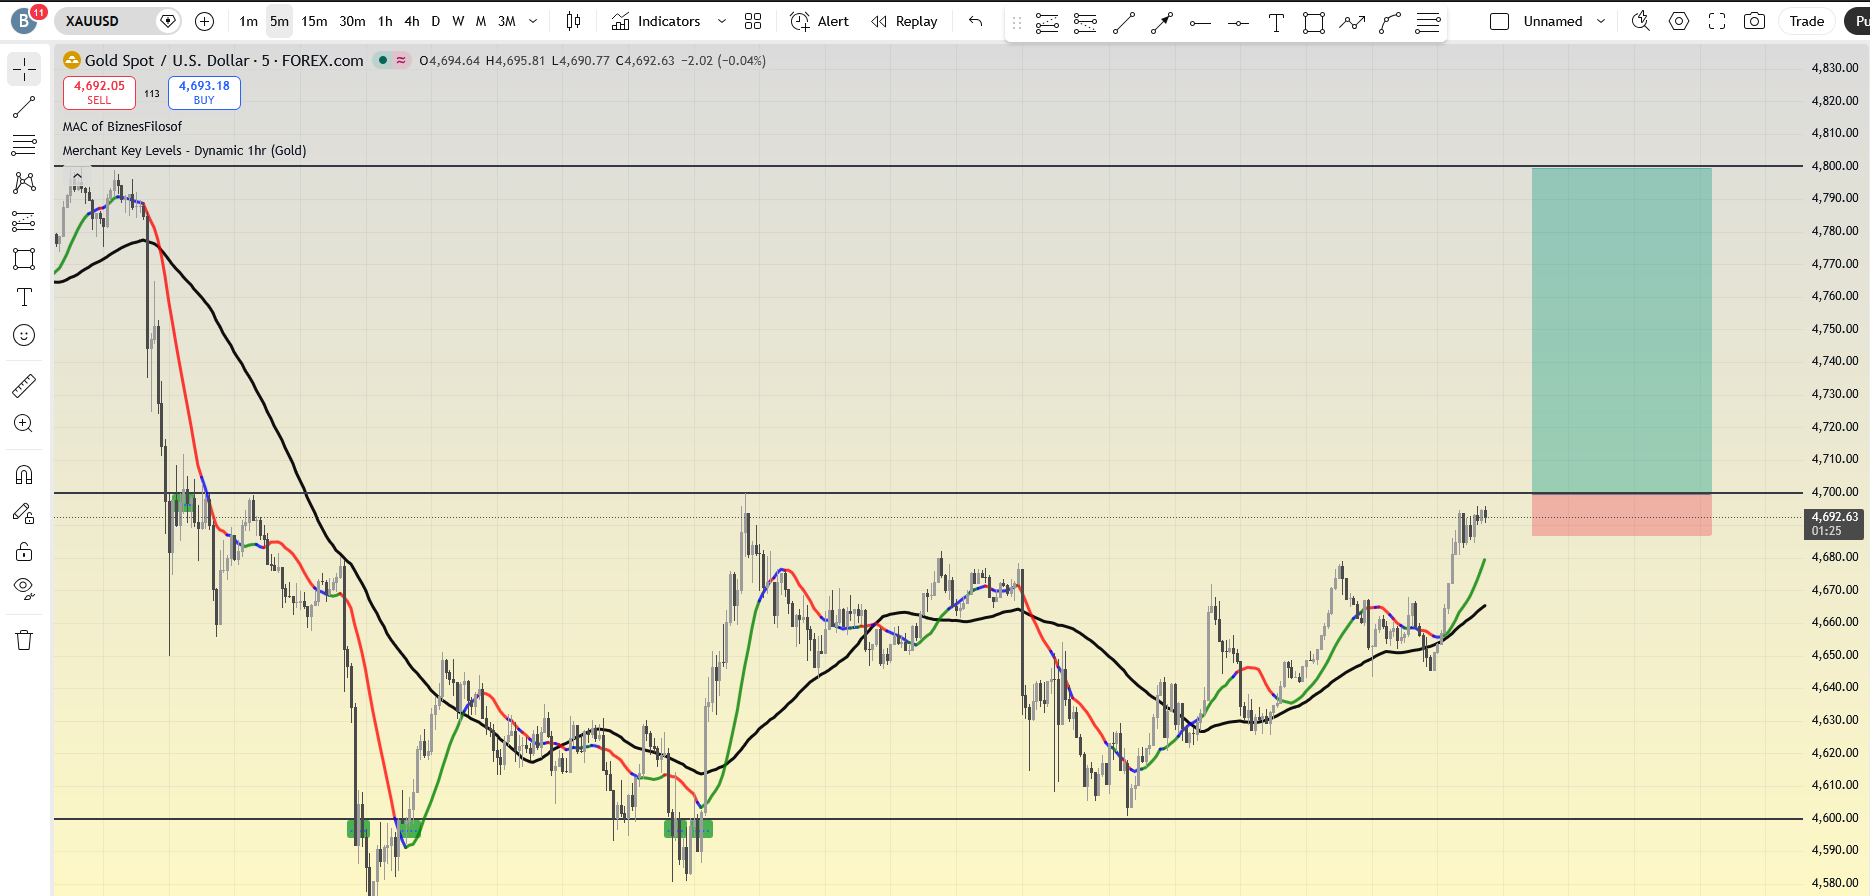Select the 4h timeframe
This screenshot has height=896, width=1870.
(x=412, y=21)
